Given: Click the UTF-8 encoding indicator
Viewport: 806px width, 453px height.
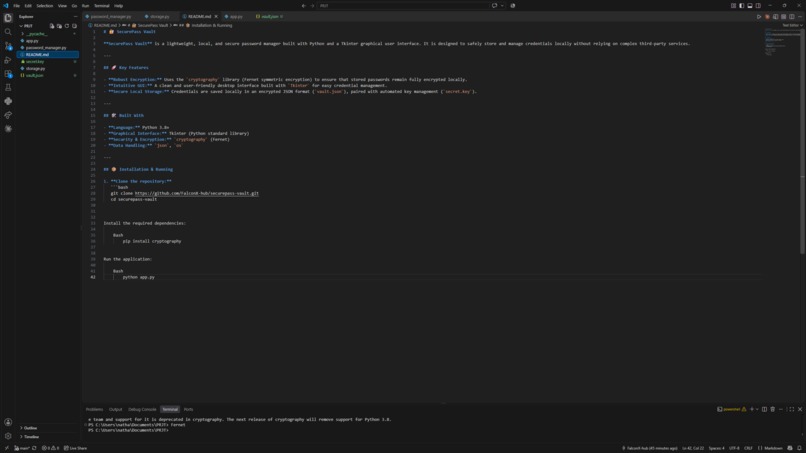Looking at the screenshot, I should pos(734,448).
